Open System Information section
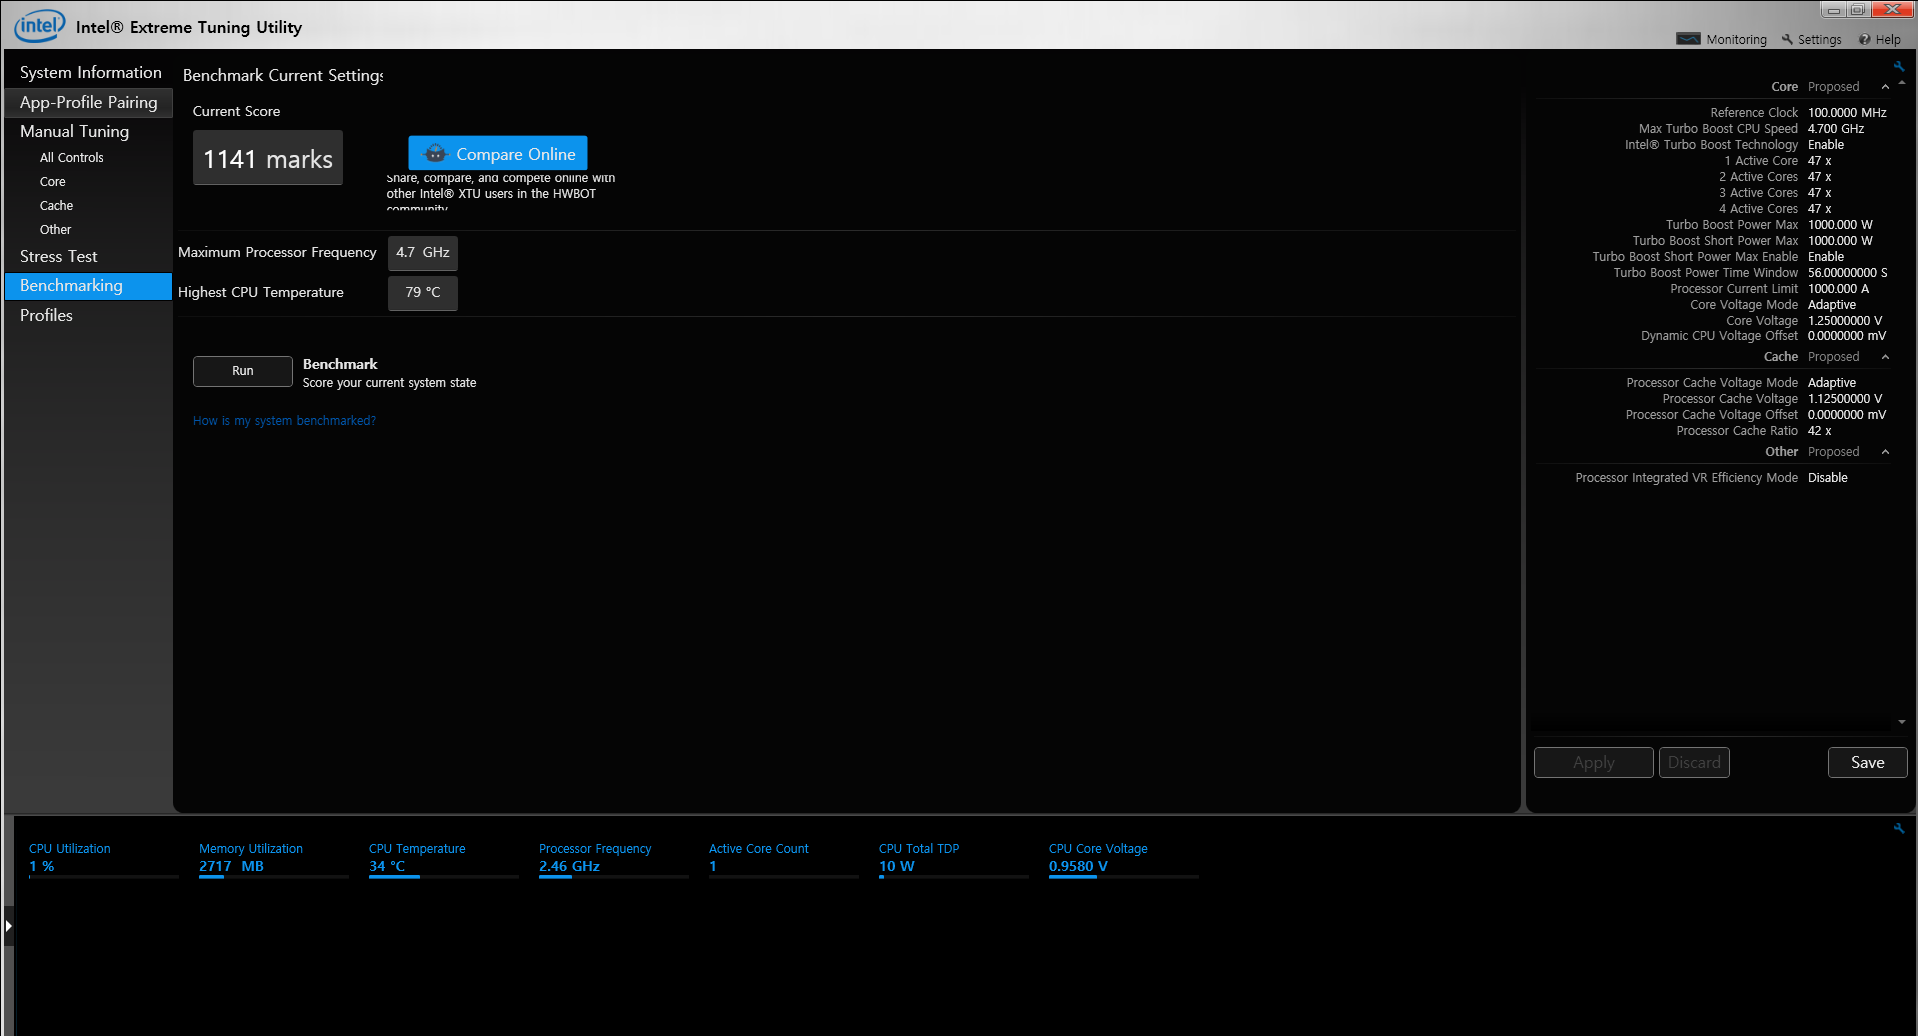1918x1036 pixels. pyautogui.click(x=89, y=72)
